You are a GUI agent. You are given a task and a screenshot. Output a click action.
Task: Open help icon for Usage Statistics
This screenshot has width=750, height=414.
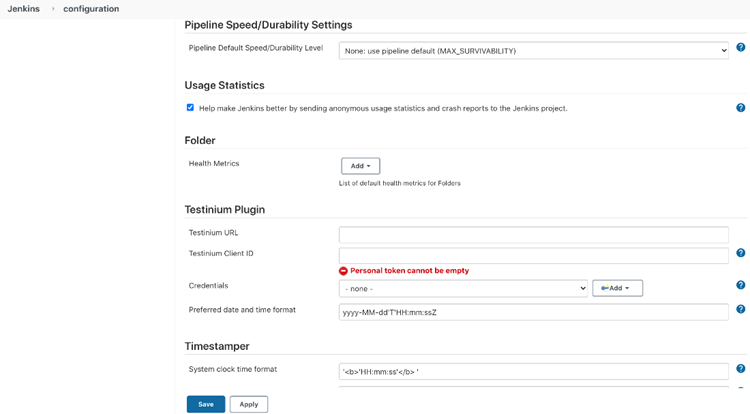pos(740,108)
